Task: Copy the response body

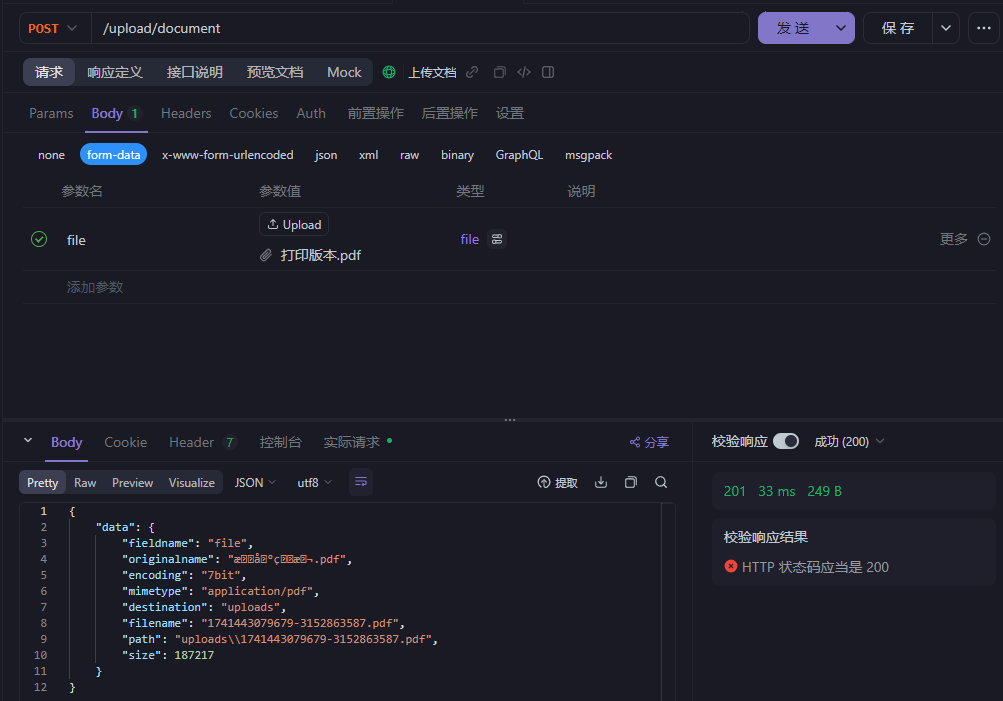Action: coord(631,482)
